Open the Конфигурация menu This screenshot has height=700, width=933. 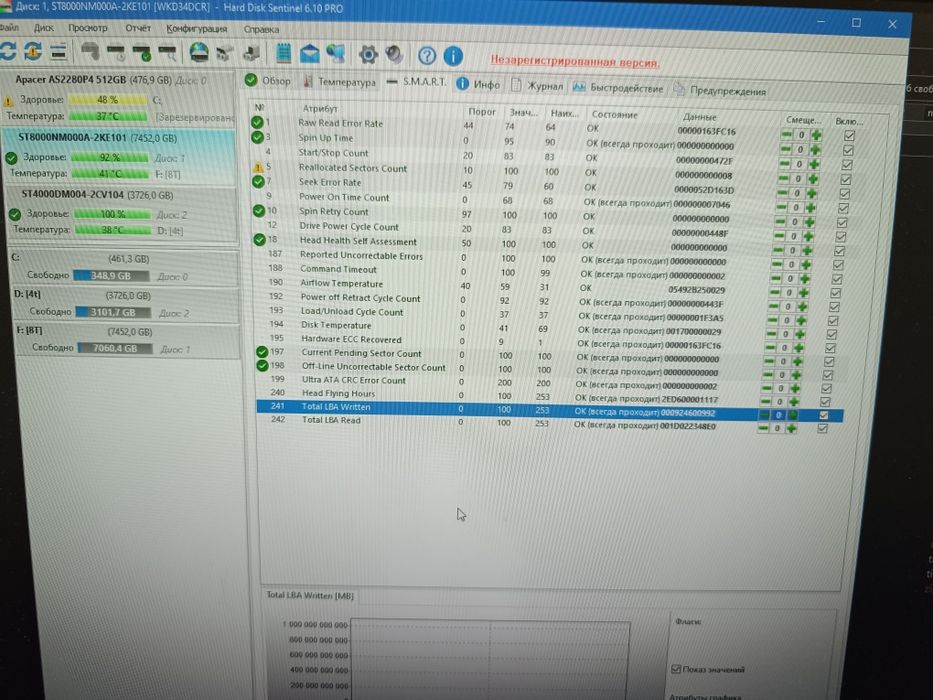tap(196, 29)
